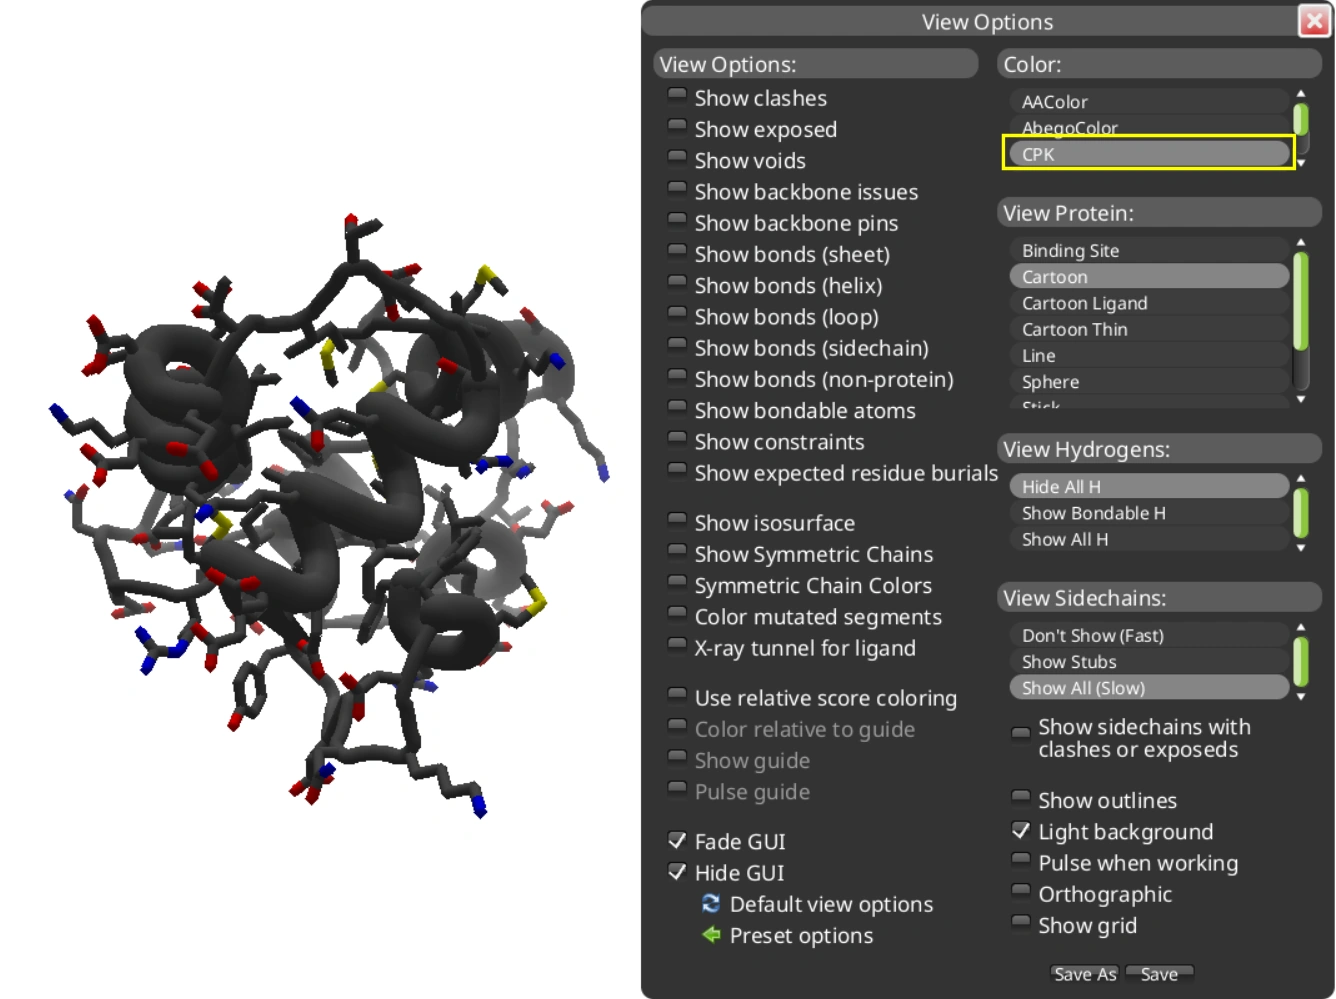
Task: Click Color list scrollbar thumb
Action: click(x=1301, y=119)
